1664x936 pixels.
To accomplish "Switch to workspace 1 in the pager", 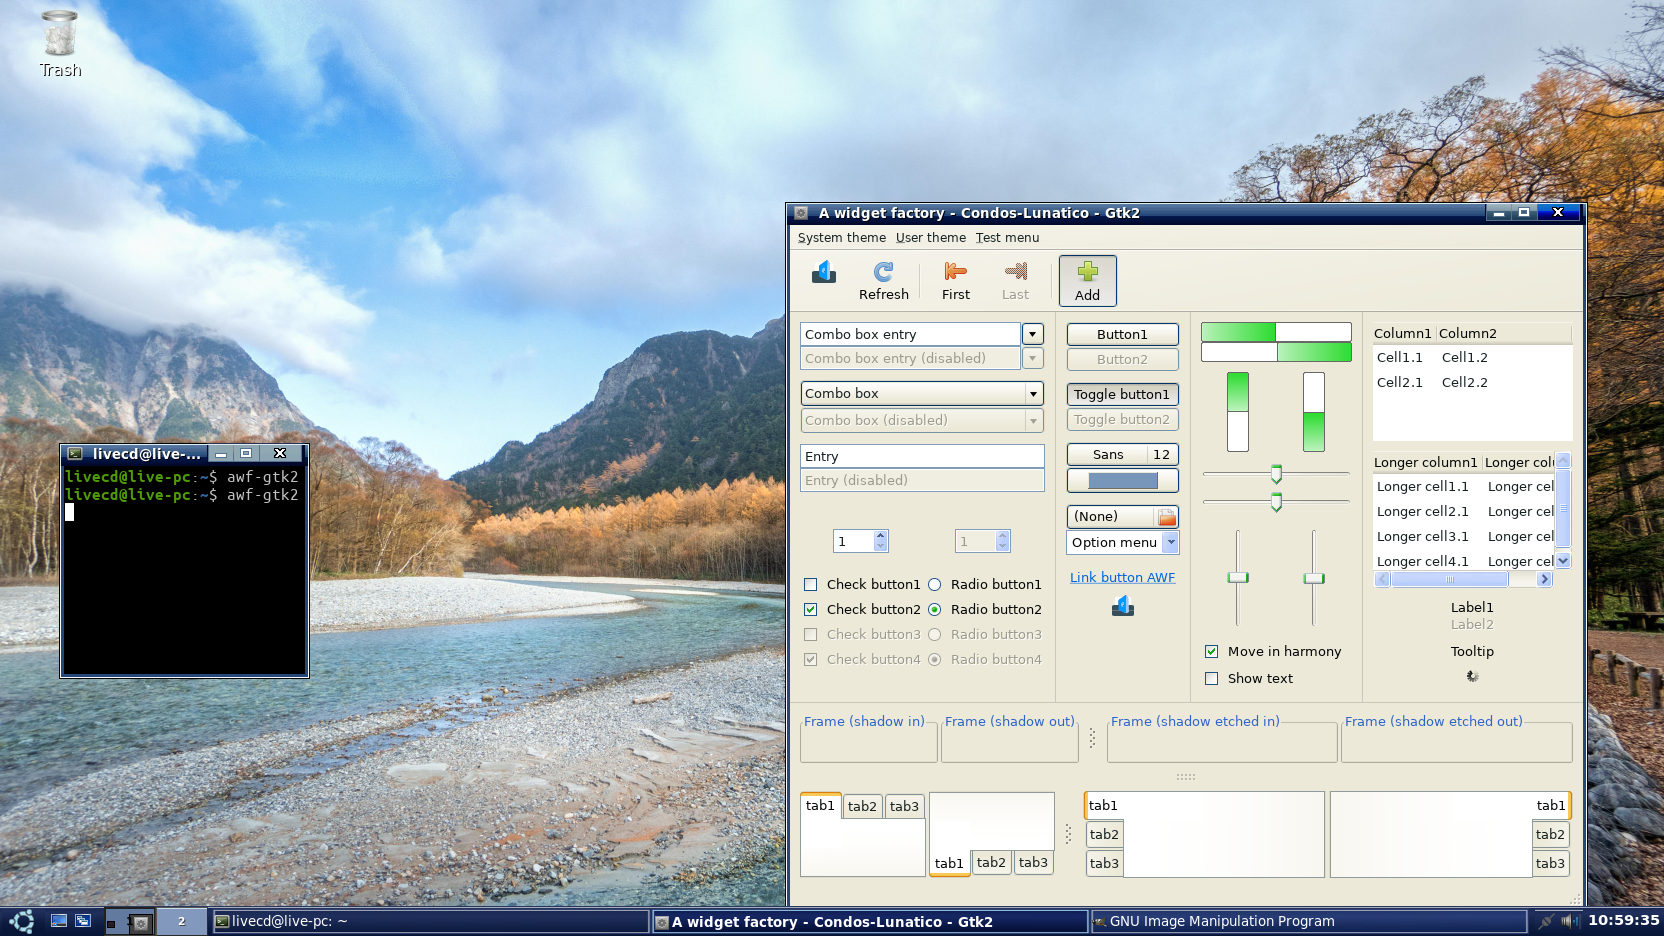I will pos(130,922).
